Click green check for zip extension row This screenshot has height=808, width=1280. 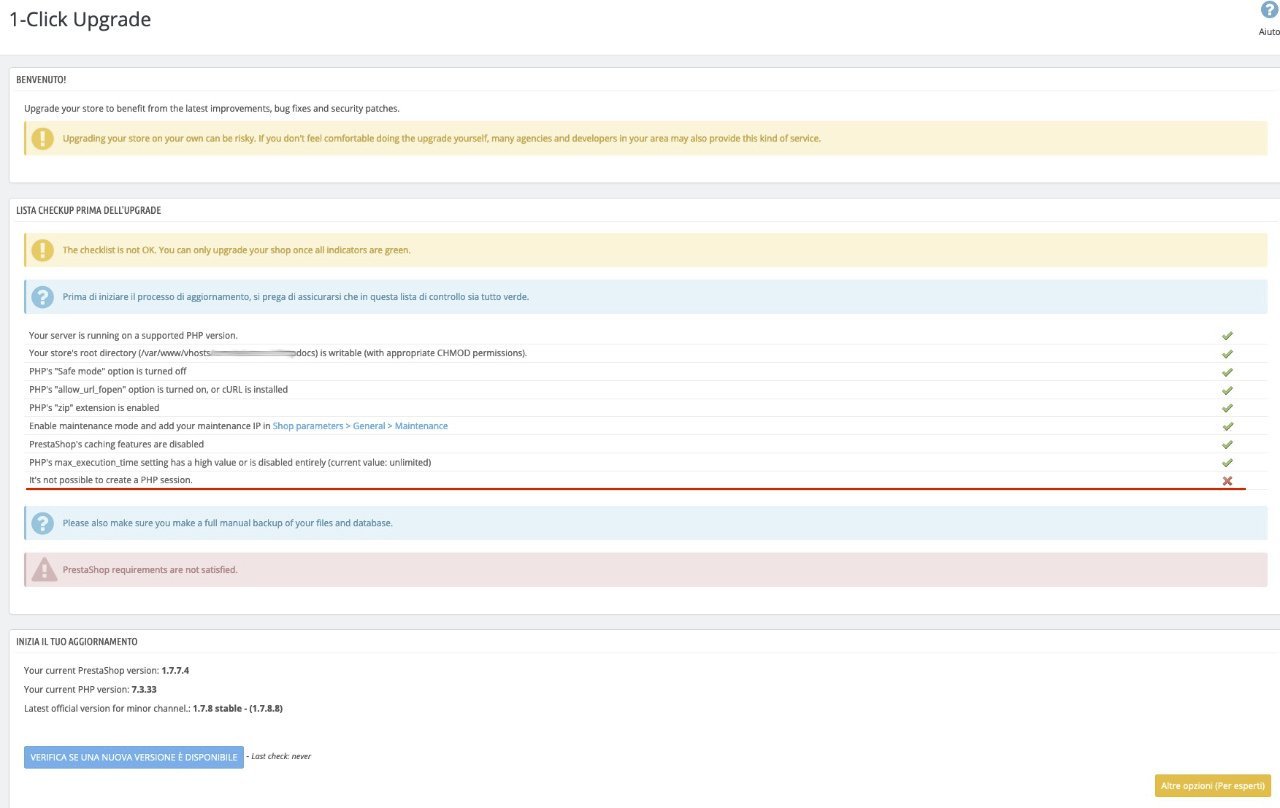pos(1227,408)
